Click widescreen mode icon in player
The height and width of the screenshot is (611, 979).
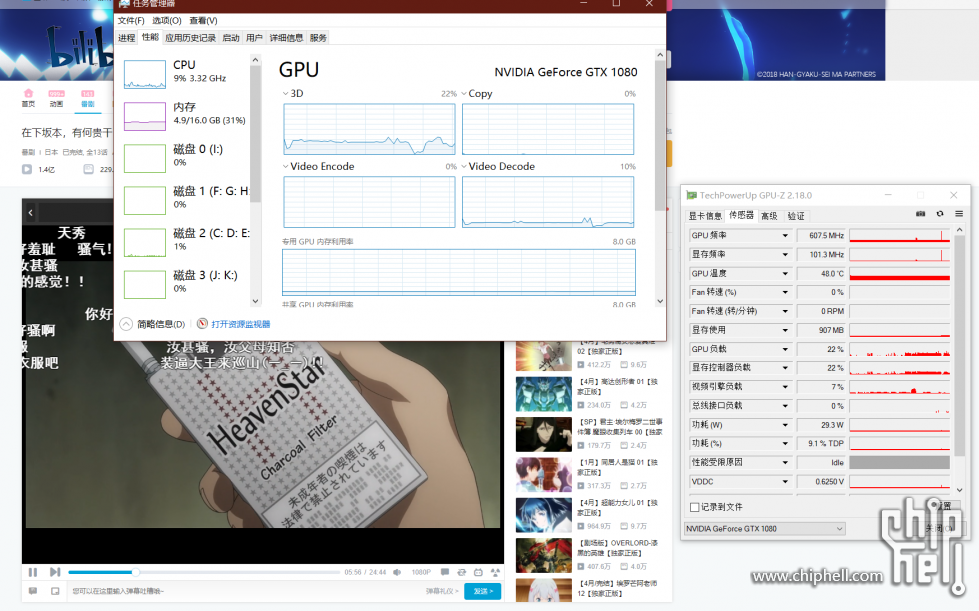click(x=478, y=572)
